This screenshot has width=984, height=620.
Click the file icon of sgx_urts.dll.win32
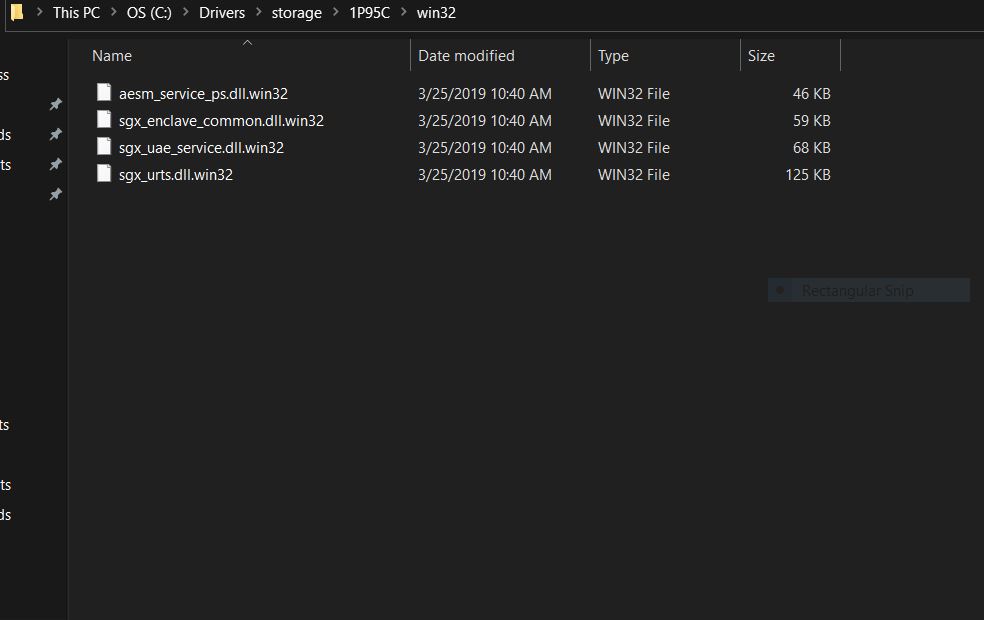pos(104,173)
